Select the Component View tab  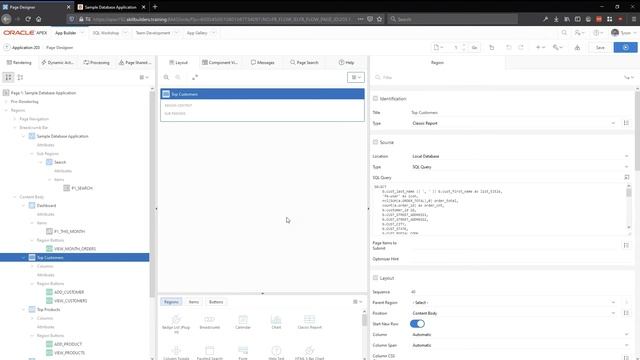click(220, 62)
